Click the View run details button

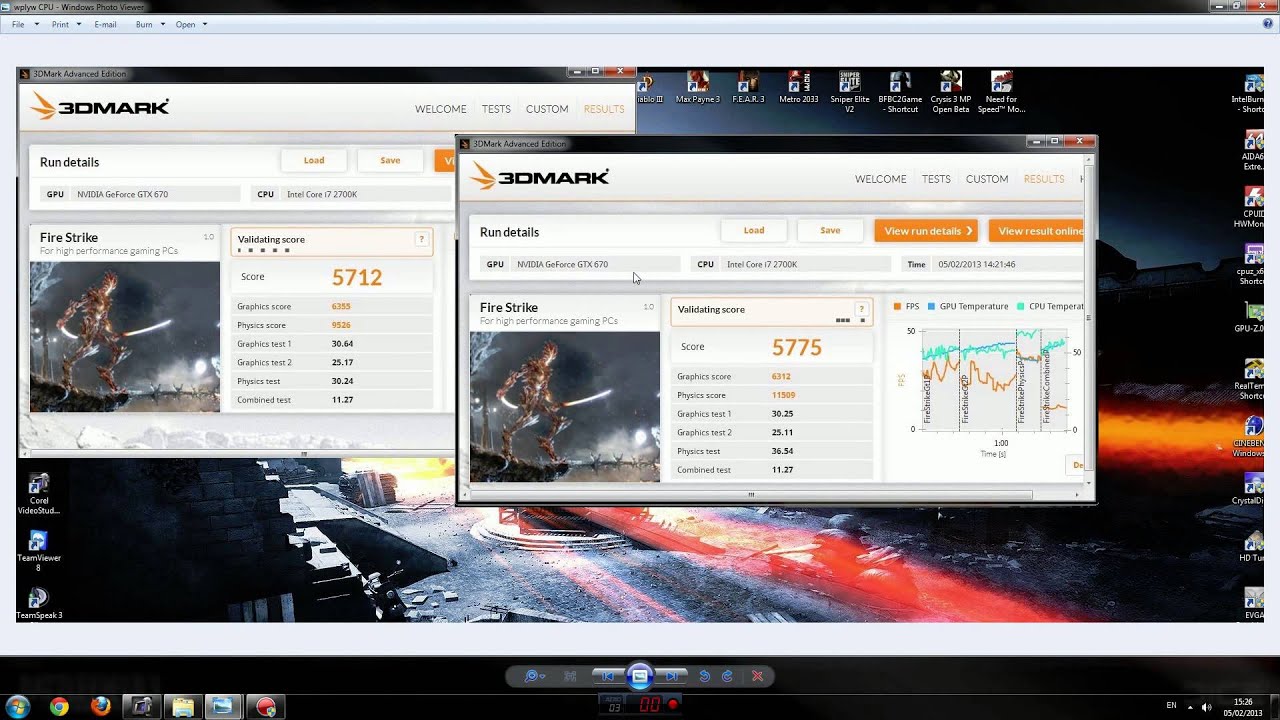pos(926,230)
